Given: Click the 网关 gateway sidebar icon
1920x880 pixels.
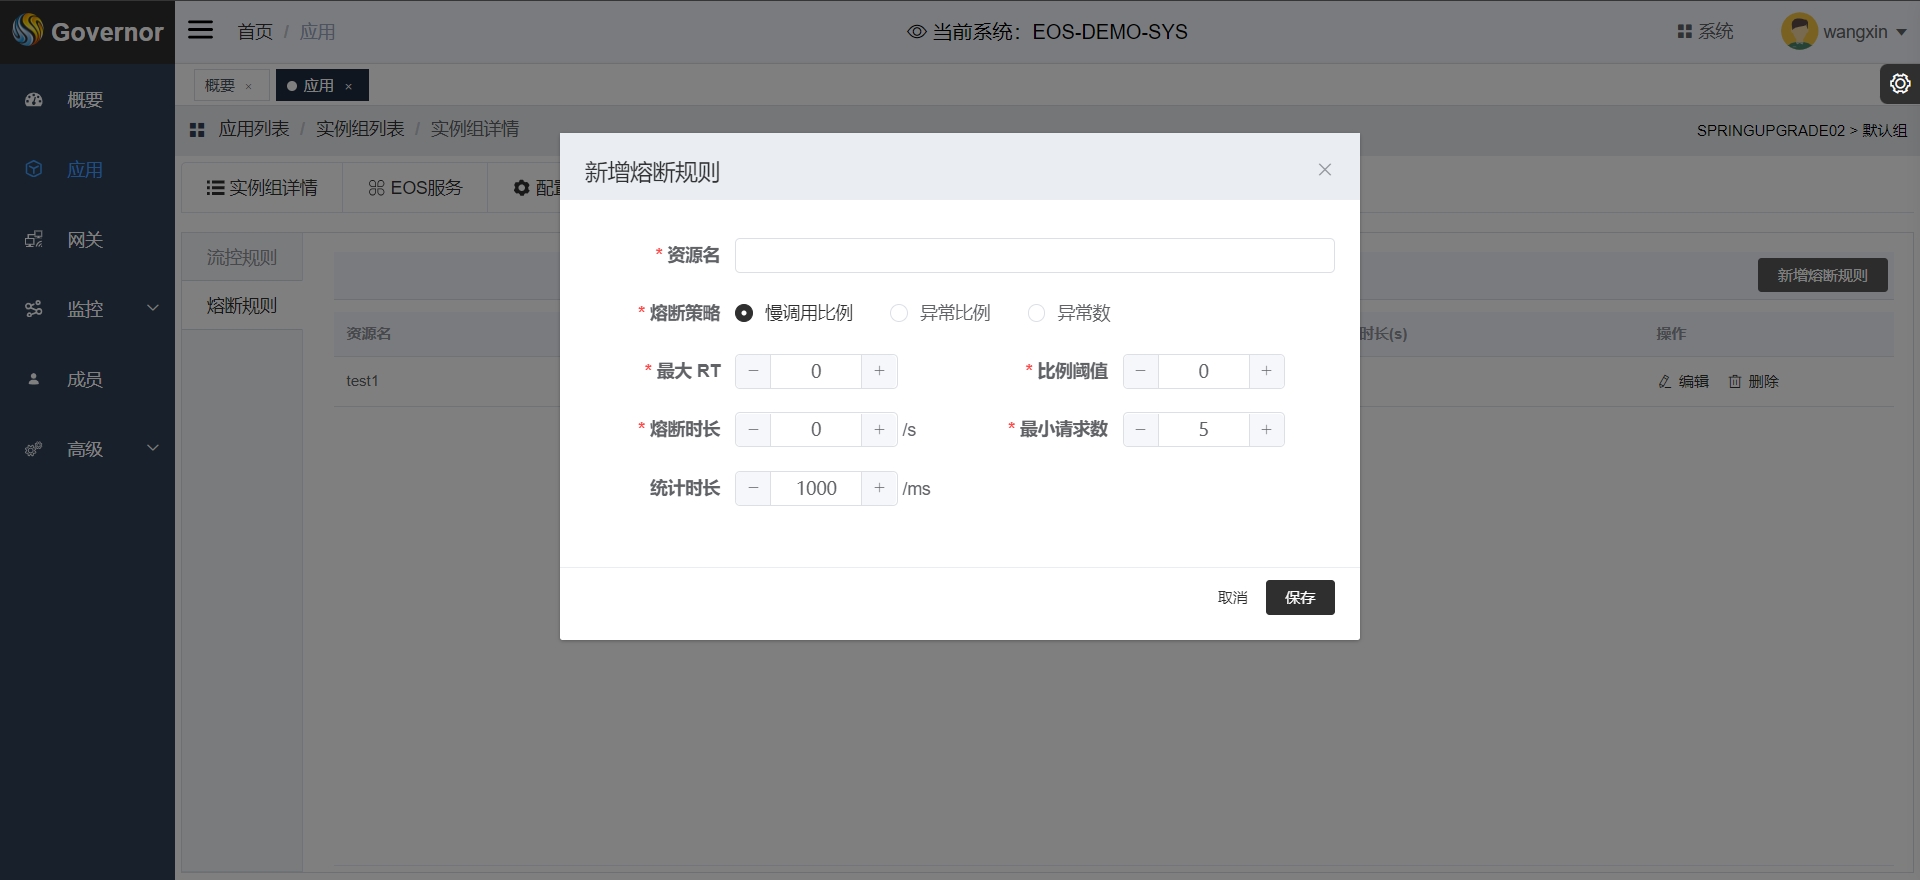Looking at the screenshot, I should pyautogui.click(x=34, y=240).
